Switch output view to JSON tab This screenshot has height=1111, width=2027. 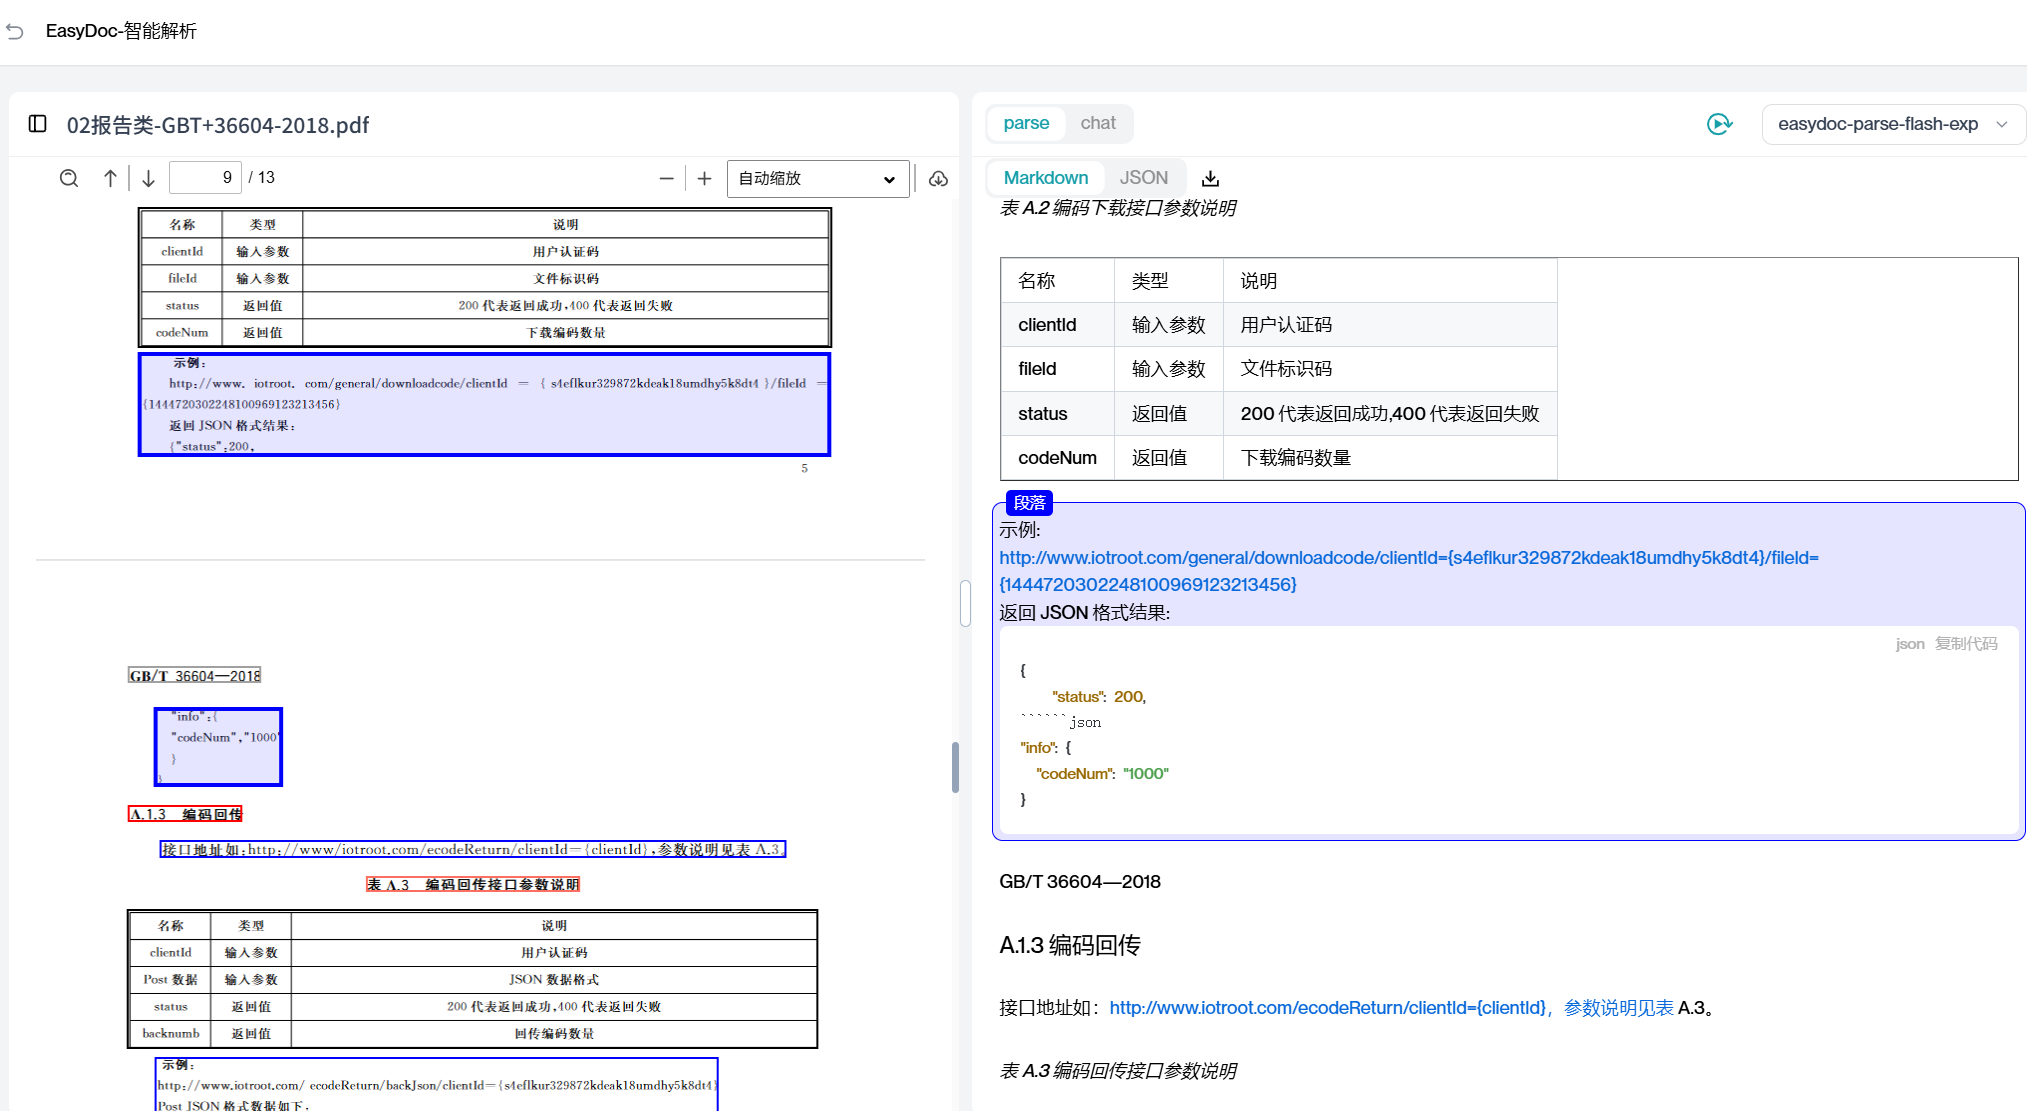point(1143,177)
